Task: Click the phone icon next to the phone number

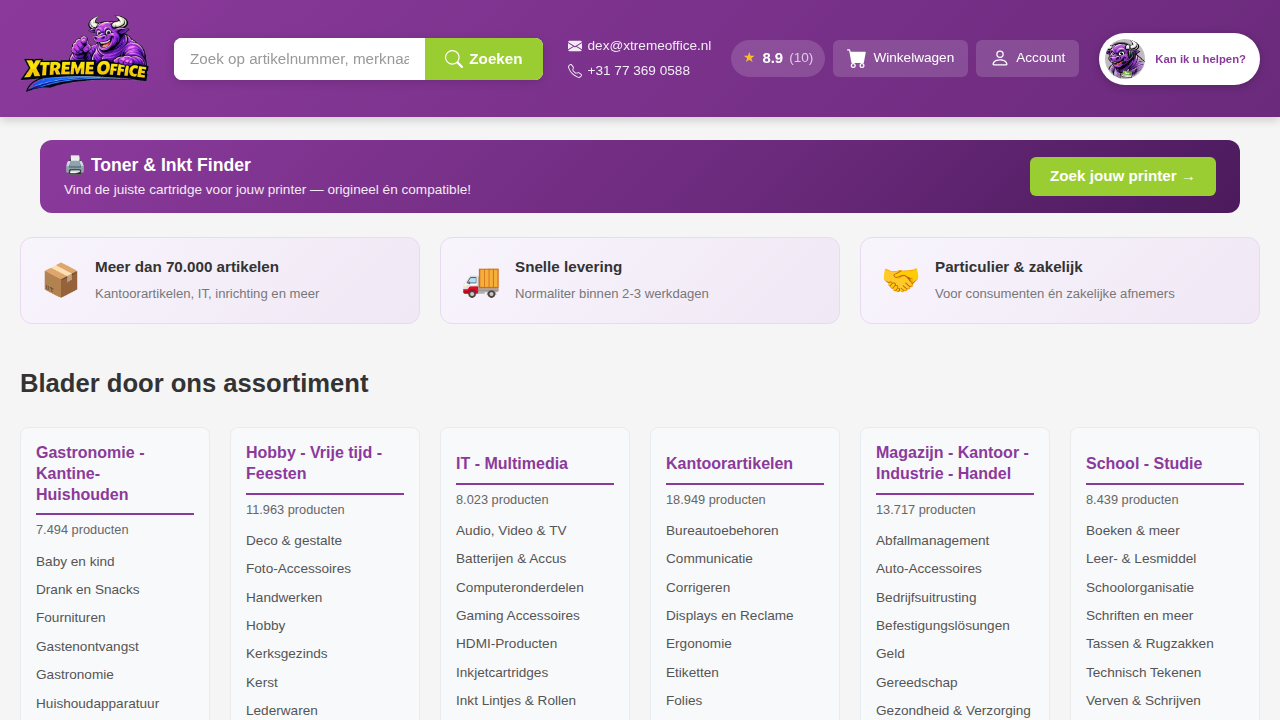Action: click(x=574, y=71)
